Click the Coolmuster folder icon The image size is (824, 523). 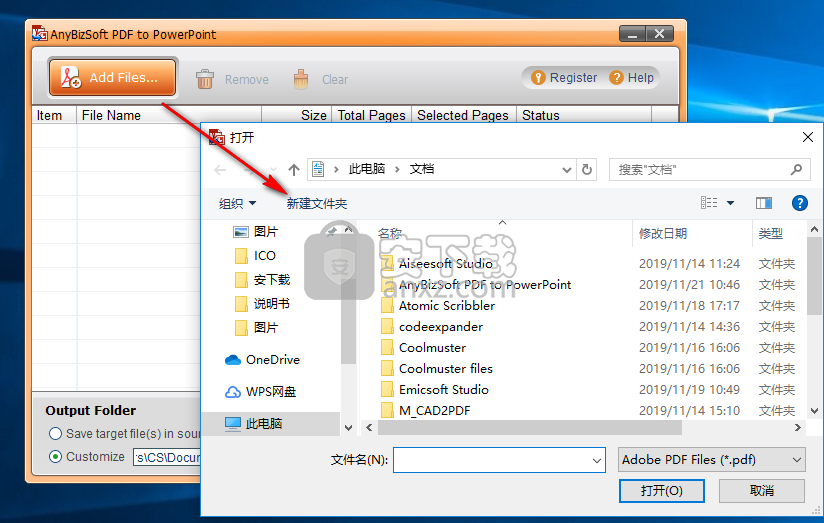point(387,348)
